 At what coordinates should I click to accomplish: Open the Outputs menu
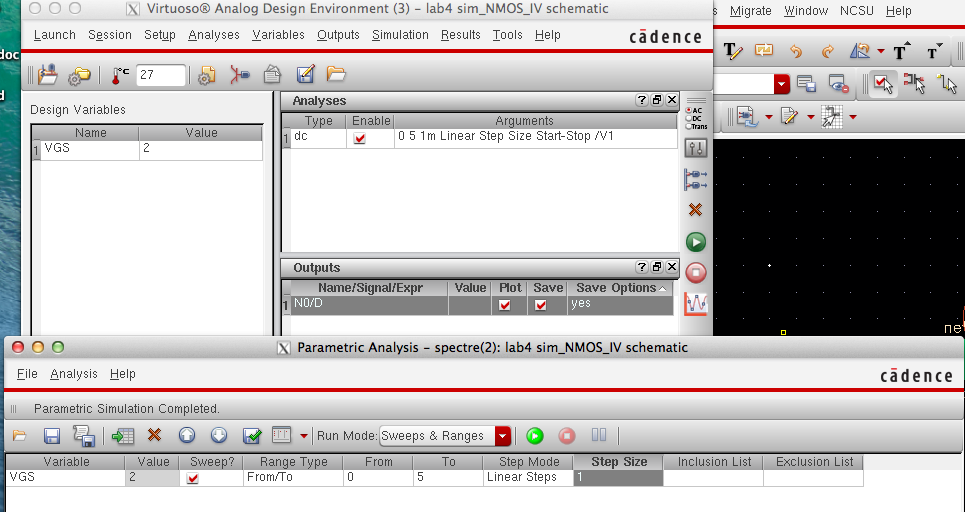coord(338,35)
